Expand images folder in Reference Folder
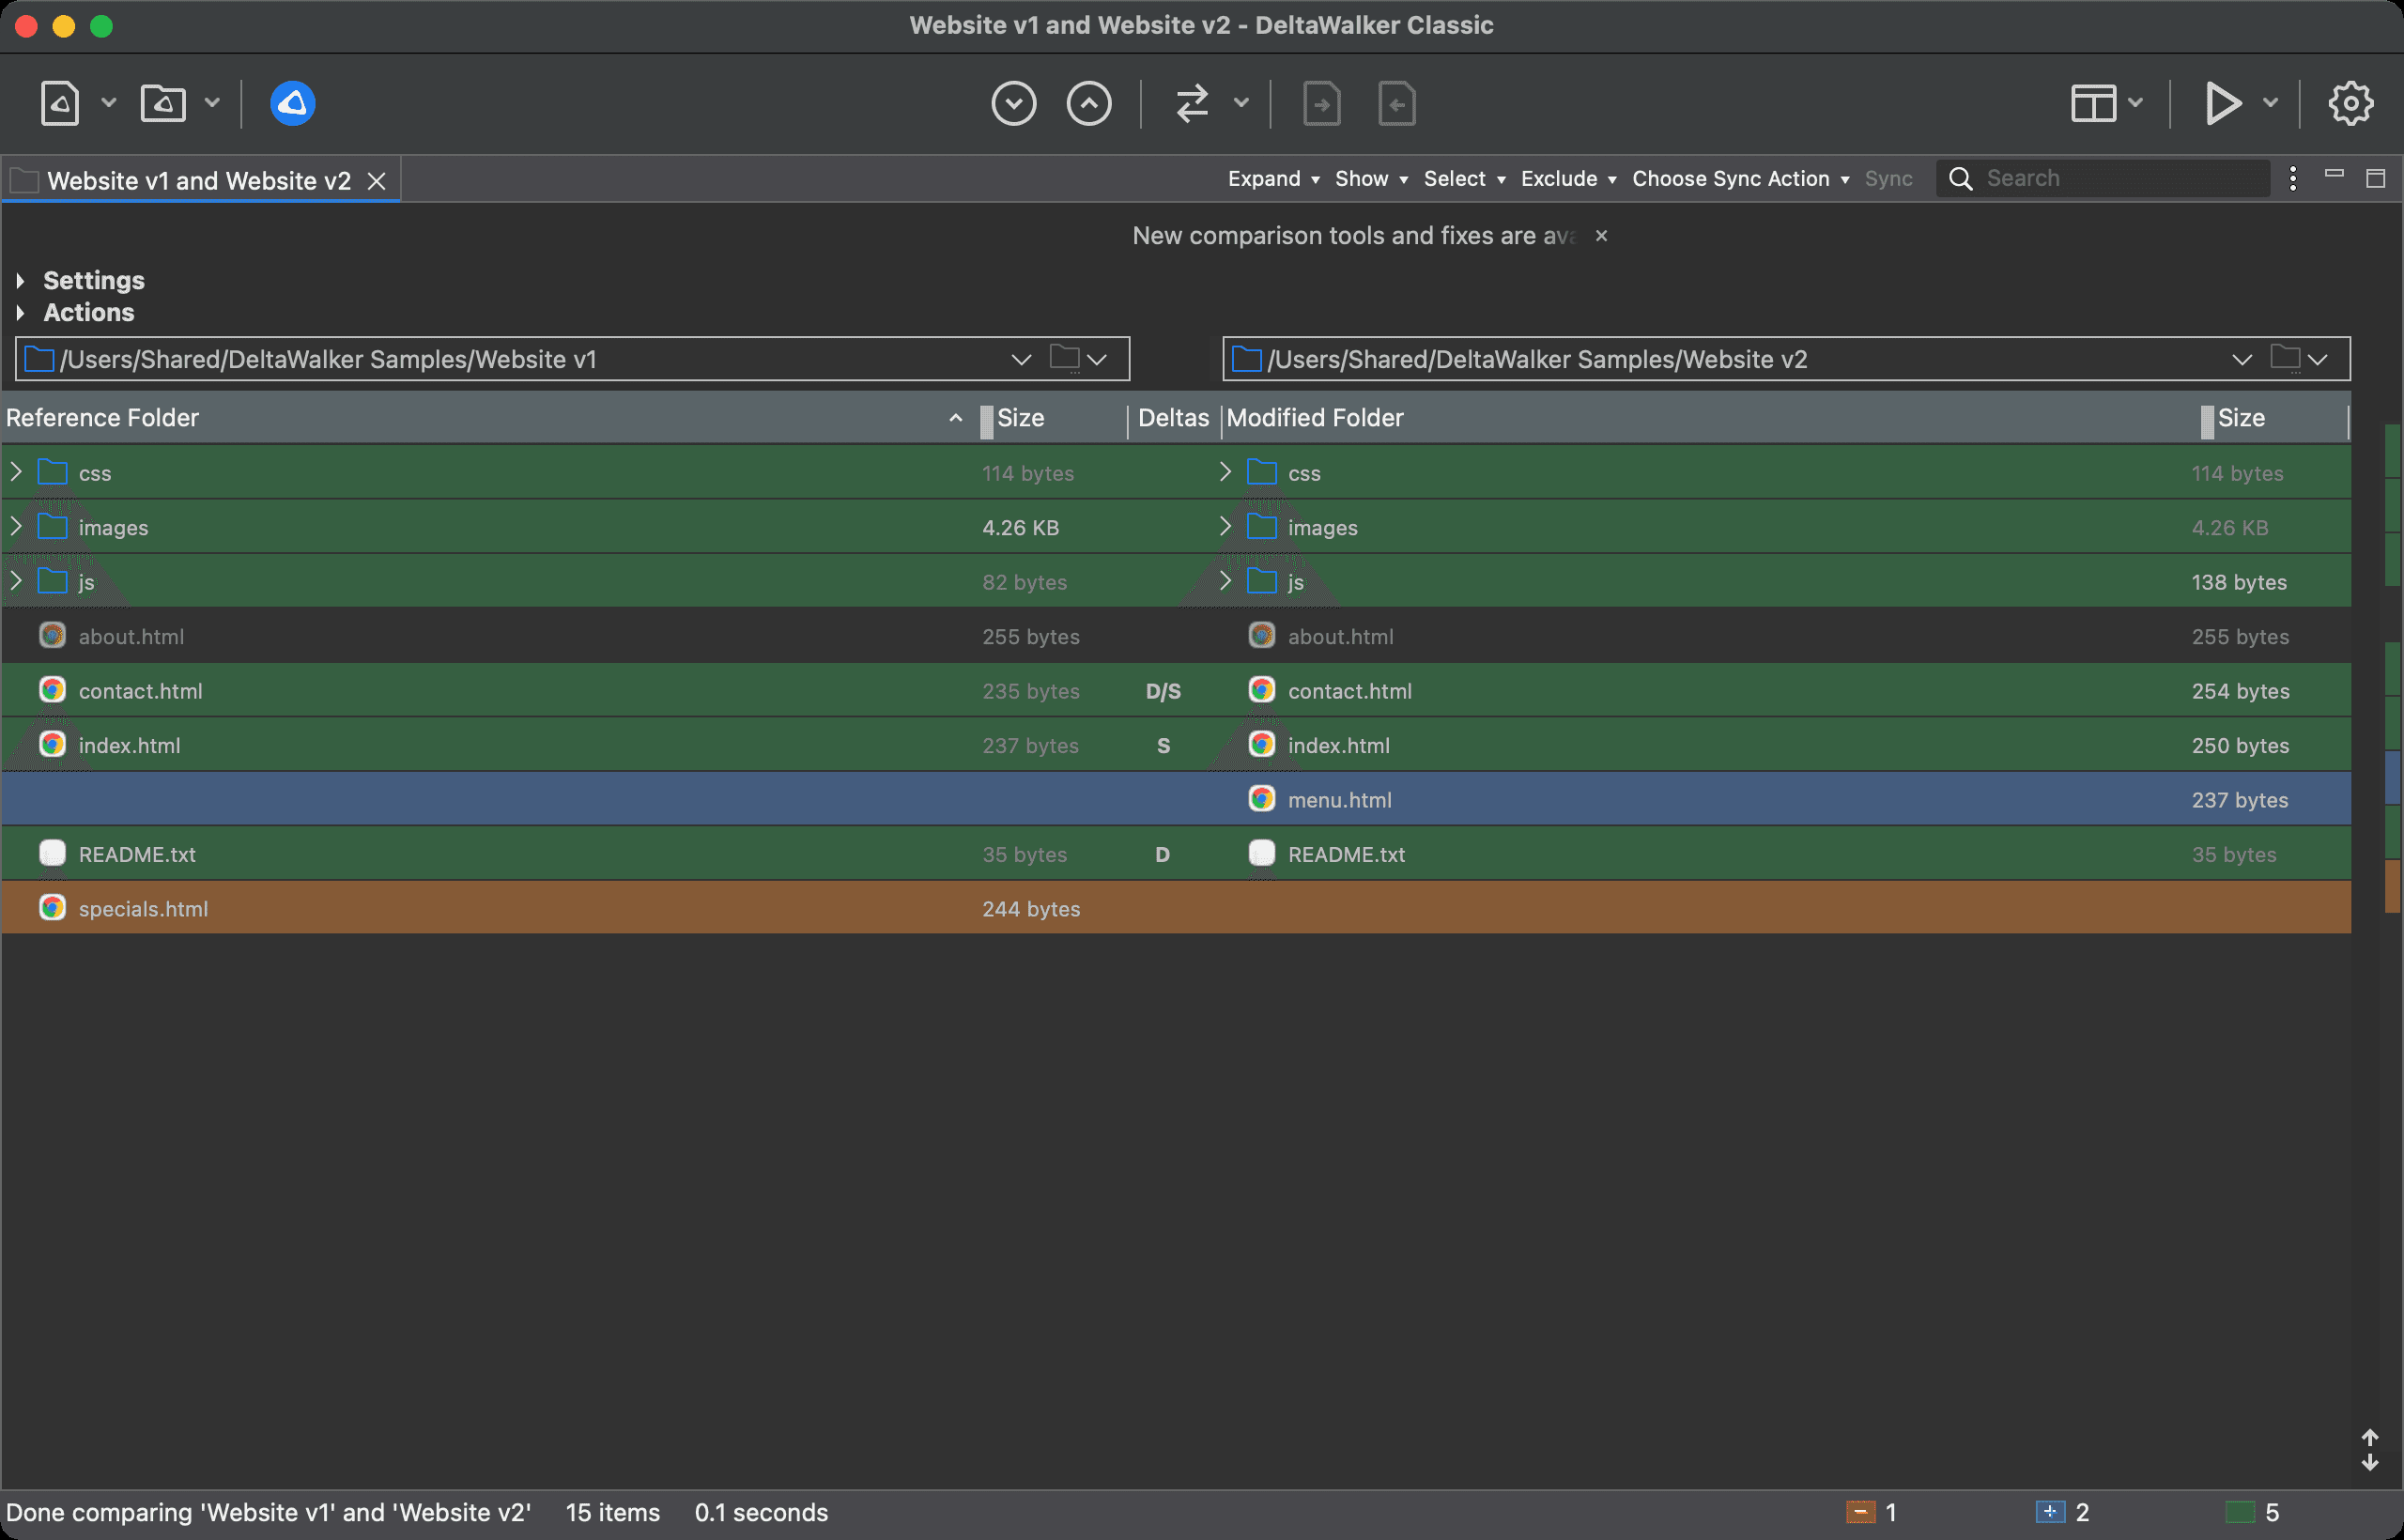This screenshot has width=2404, height=1540. [x=16, y=527]
